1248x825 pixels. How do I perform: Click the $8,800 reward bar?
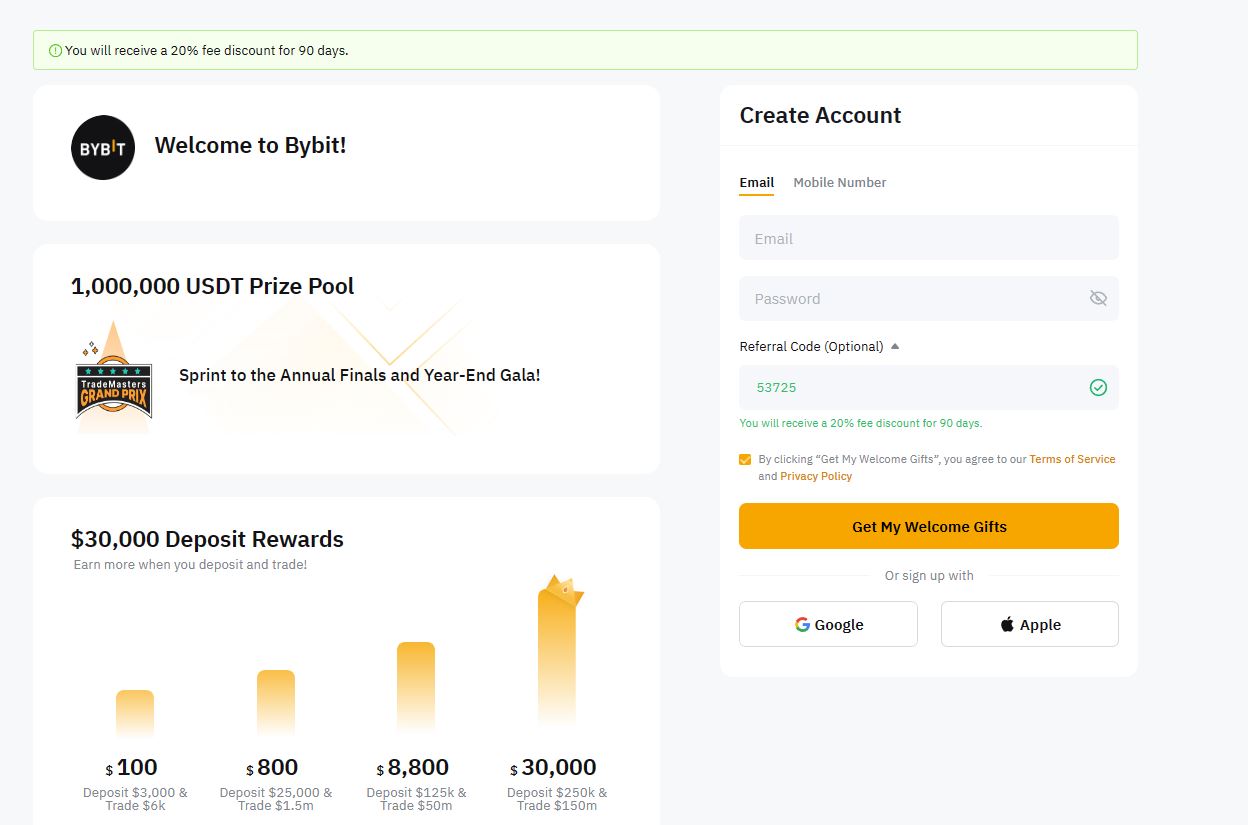pyautogui.click(x=416, y=688)
